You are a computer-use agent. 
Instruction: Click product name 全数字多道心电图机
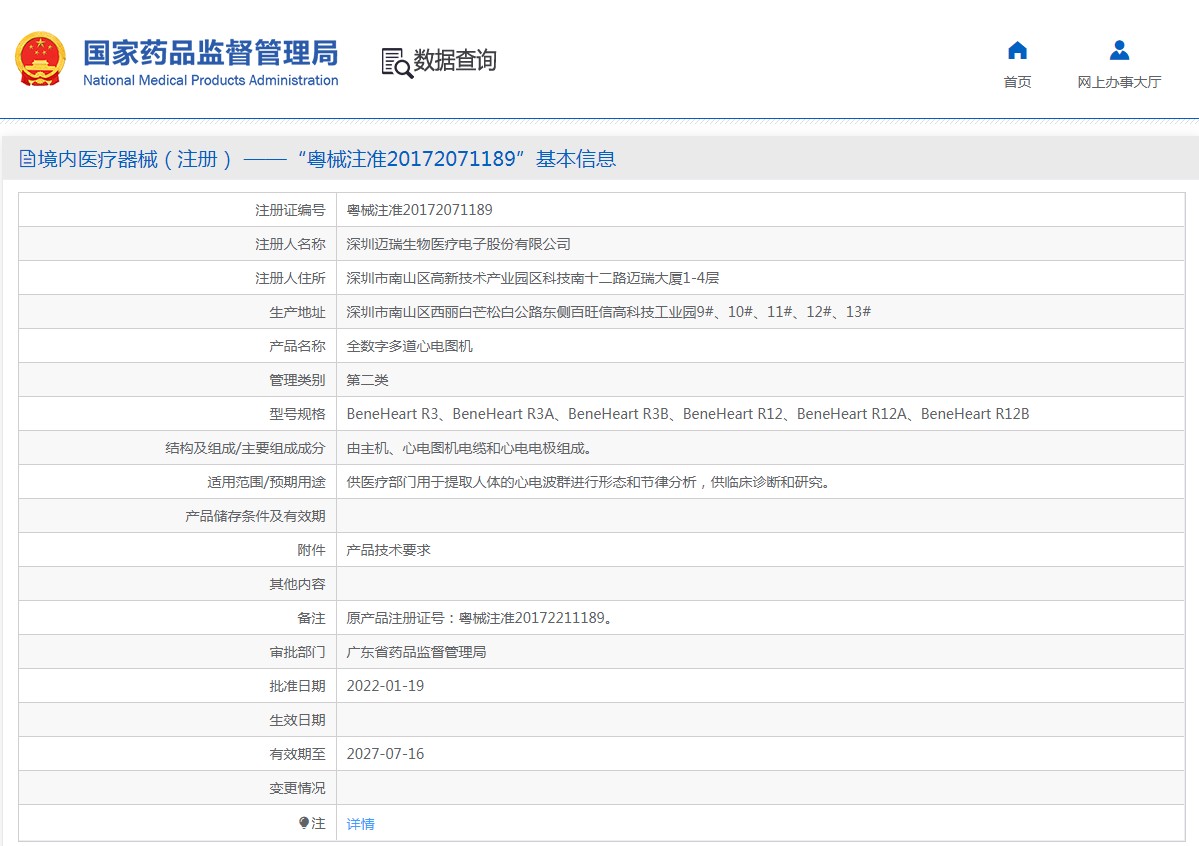[409, 346]
